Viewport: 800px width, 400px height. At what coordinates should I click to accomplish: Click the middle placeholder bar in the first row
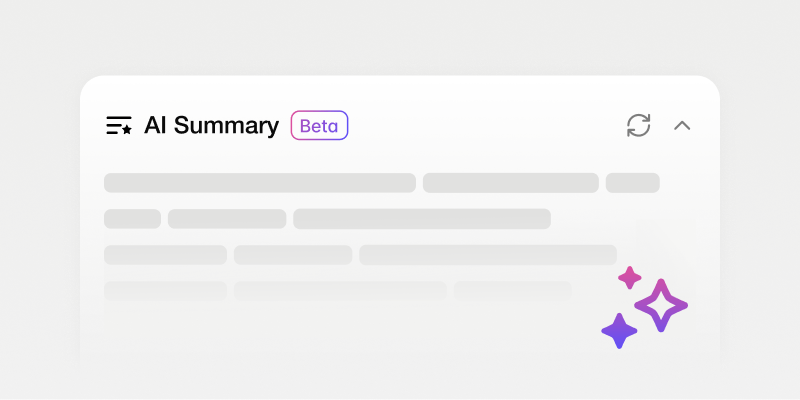point(510,183)
